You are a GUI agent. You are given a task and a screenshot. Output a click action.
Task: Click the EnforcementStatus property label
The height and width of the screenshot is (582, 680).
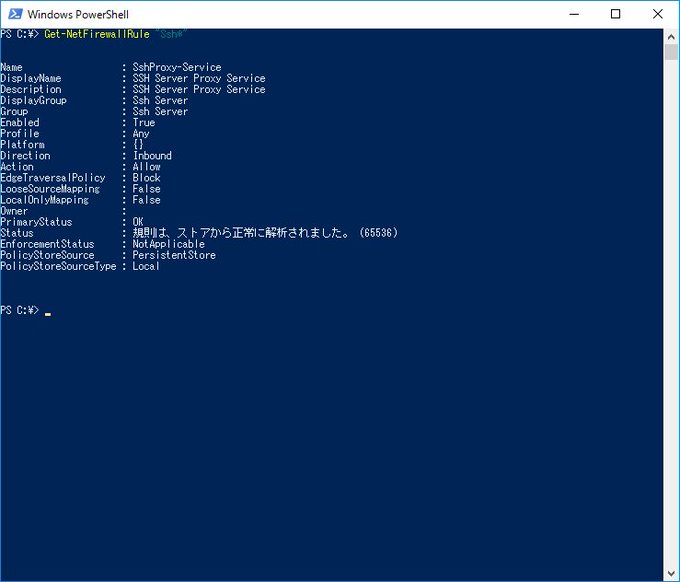(47, 244)
